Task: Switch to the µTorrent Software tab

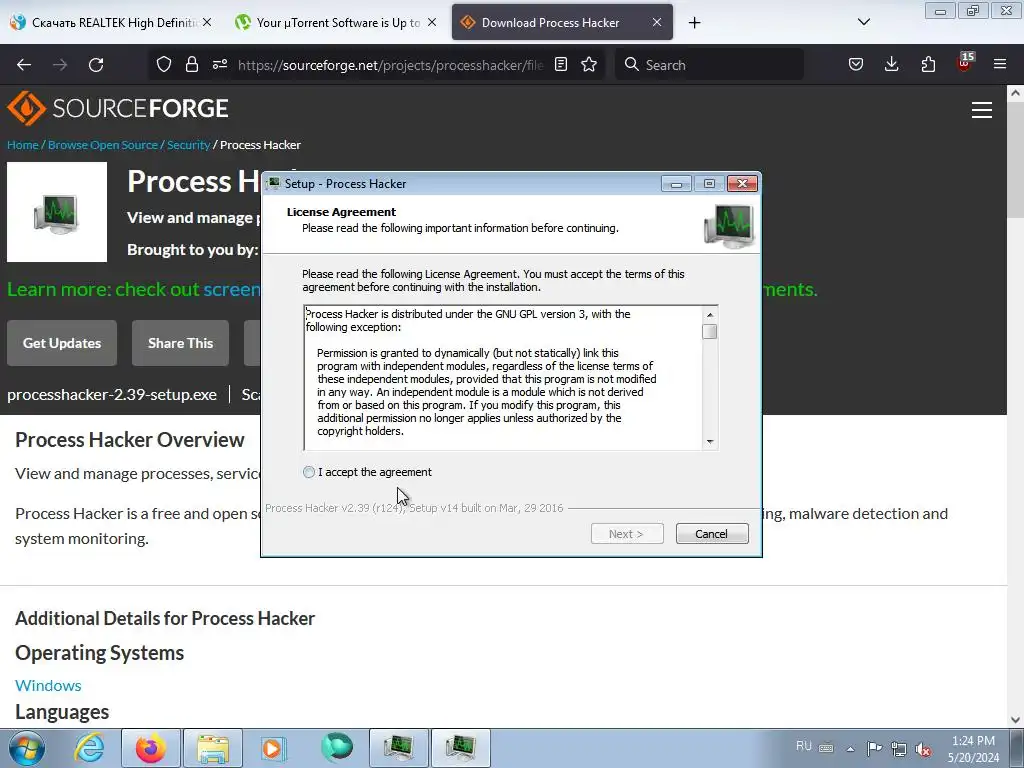Action: [x=338, y=23]
